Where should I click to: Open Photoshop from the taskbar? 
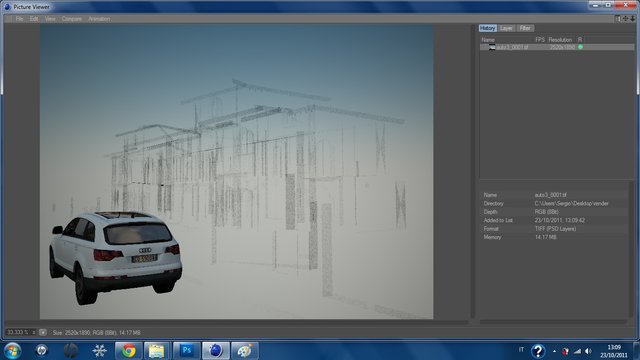click(x=187, y=351)
